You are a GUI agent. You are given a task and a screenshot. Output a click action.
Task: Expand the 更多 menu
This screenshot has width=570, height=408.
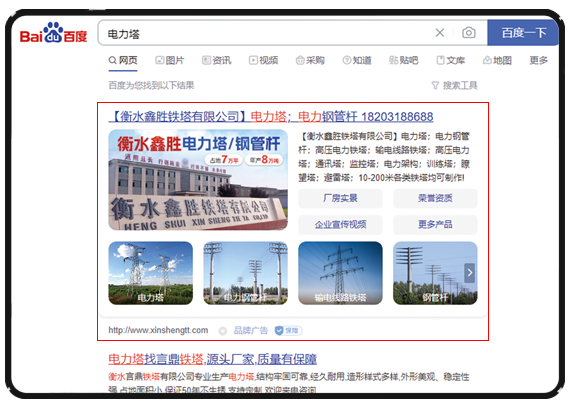click(539, 60)
